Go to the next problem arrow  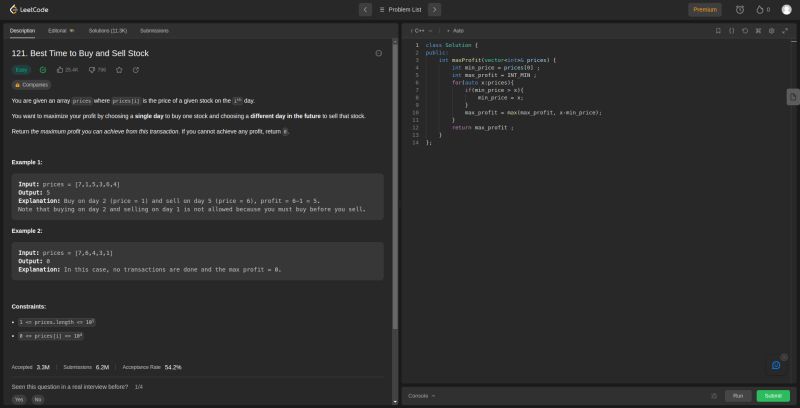(435, 9)
